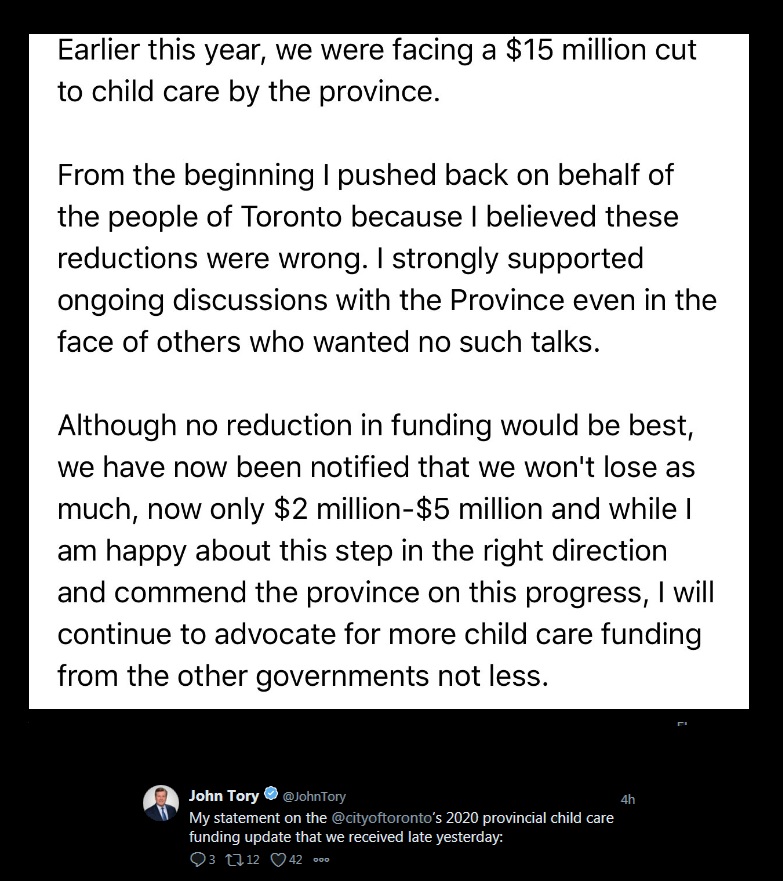This screenshot has height=881, width=783.
Task: Open the three-dot more options menu
Action: [321, 859]
